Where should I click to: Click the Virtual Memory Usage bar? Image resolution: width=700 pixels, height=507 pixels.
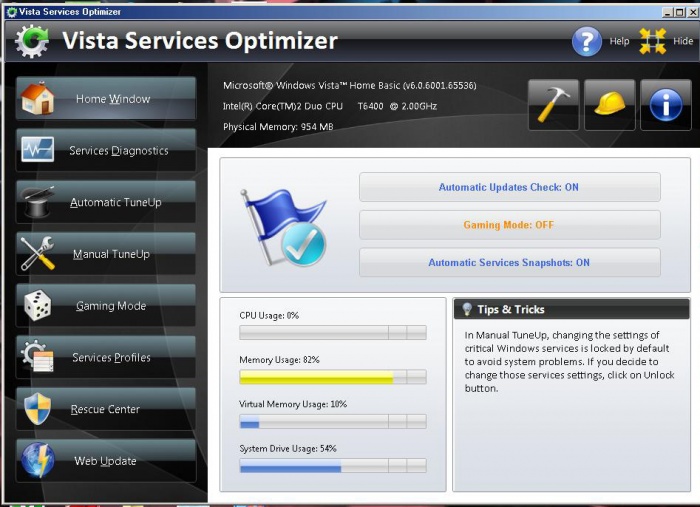point(333,421)
